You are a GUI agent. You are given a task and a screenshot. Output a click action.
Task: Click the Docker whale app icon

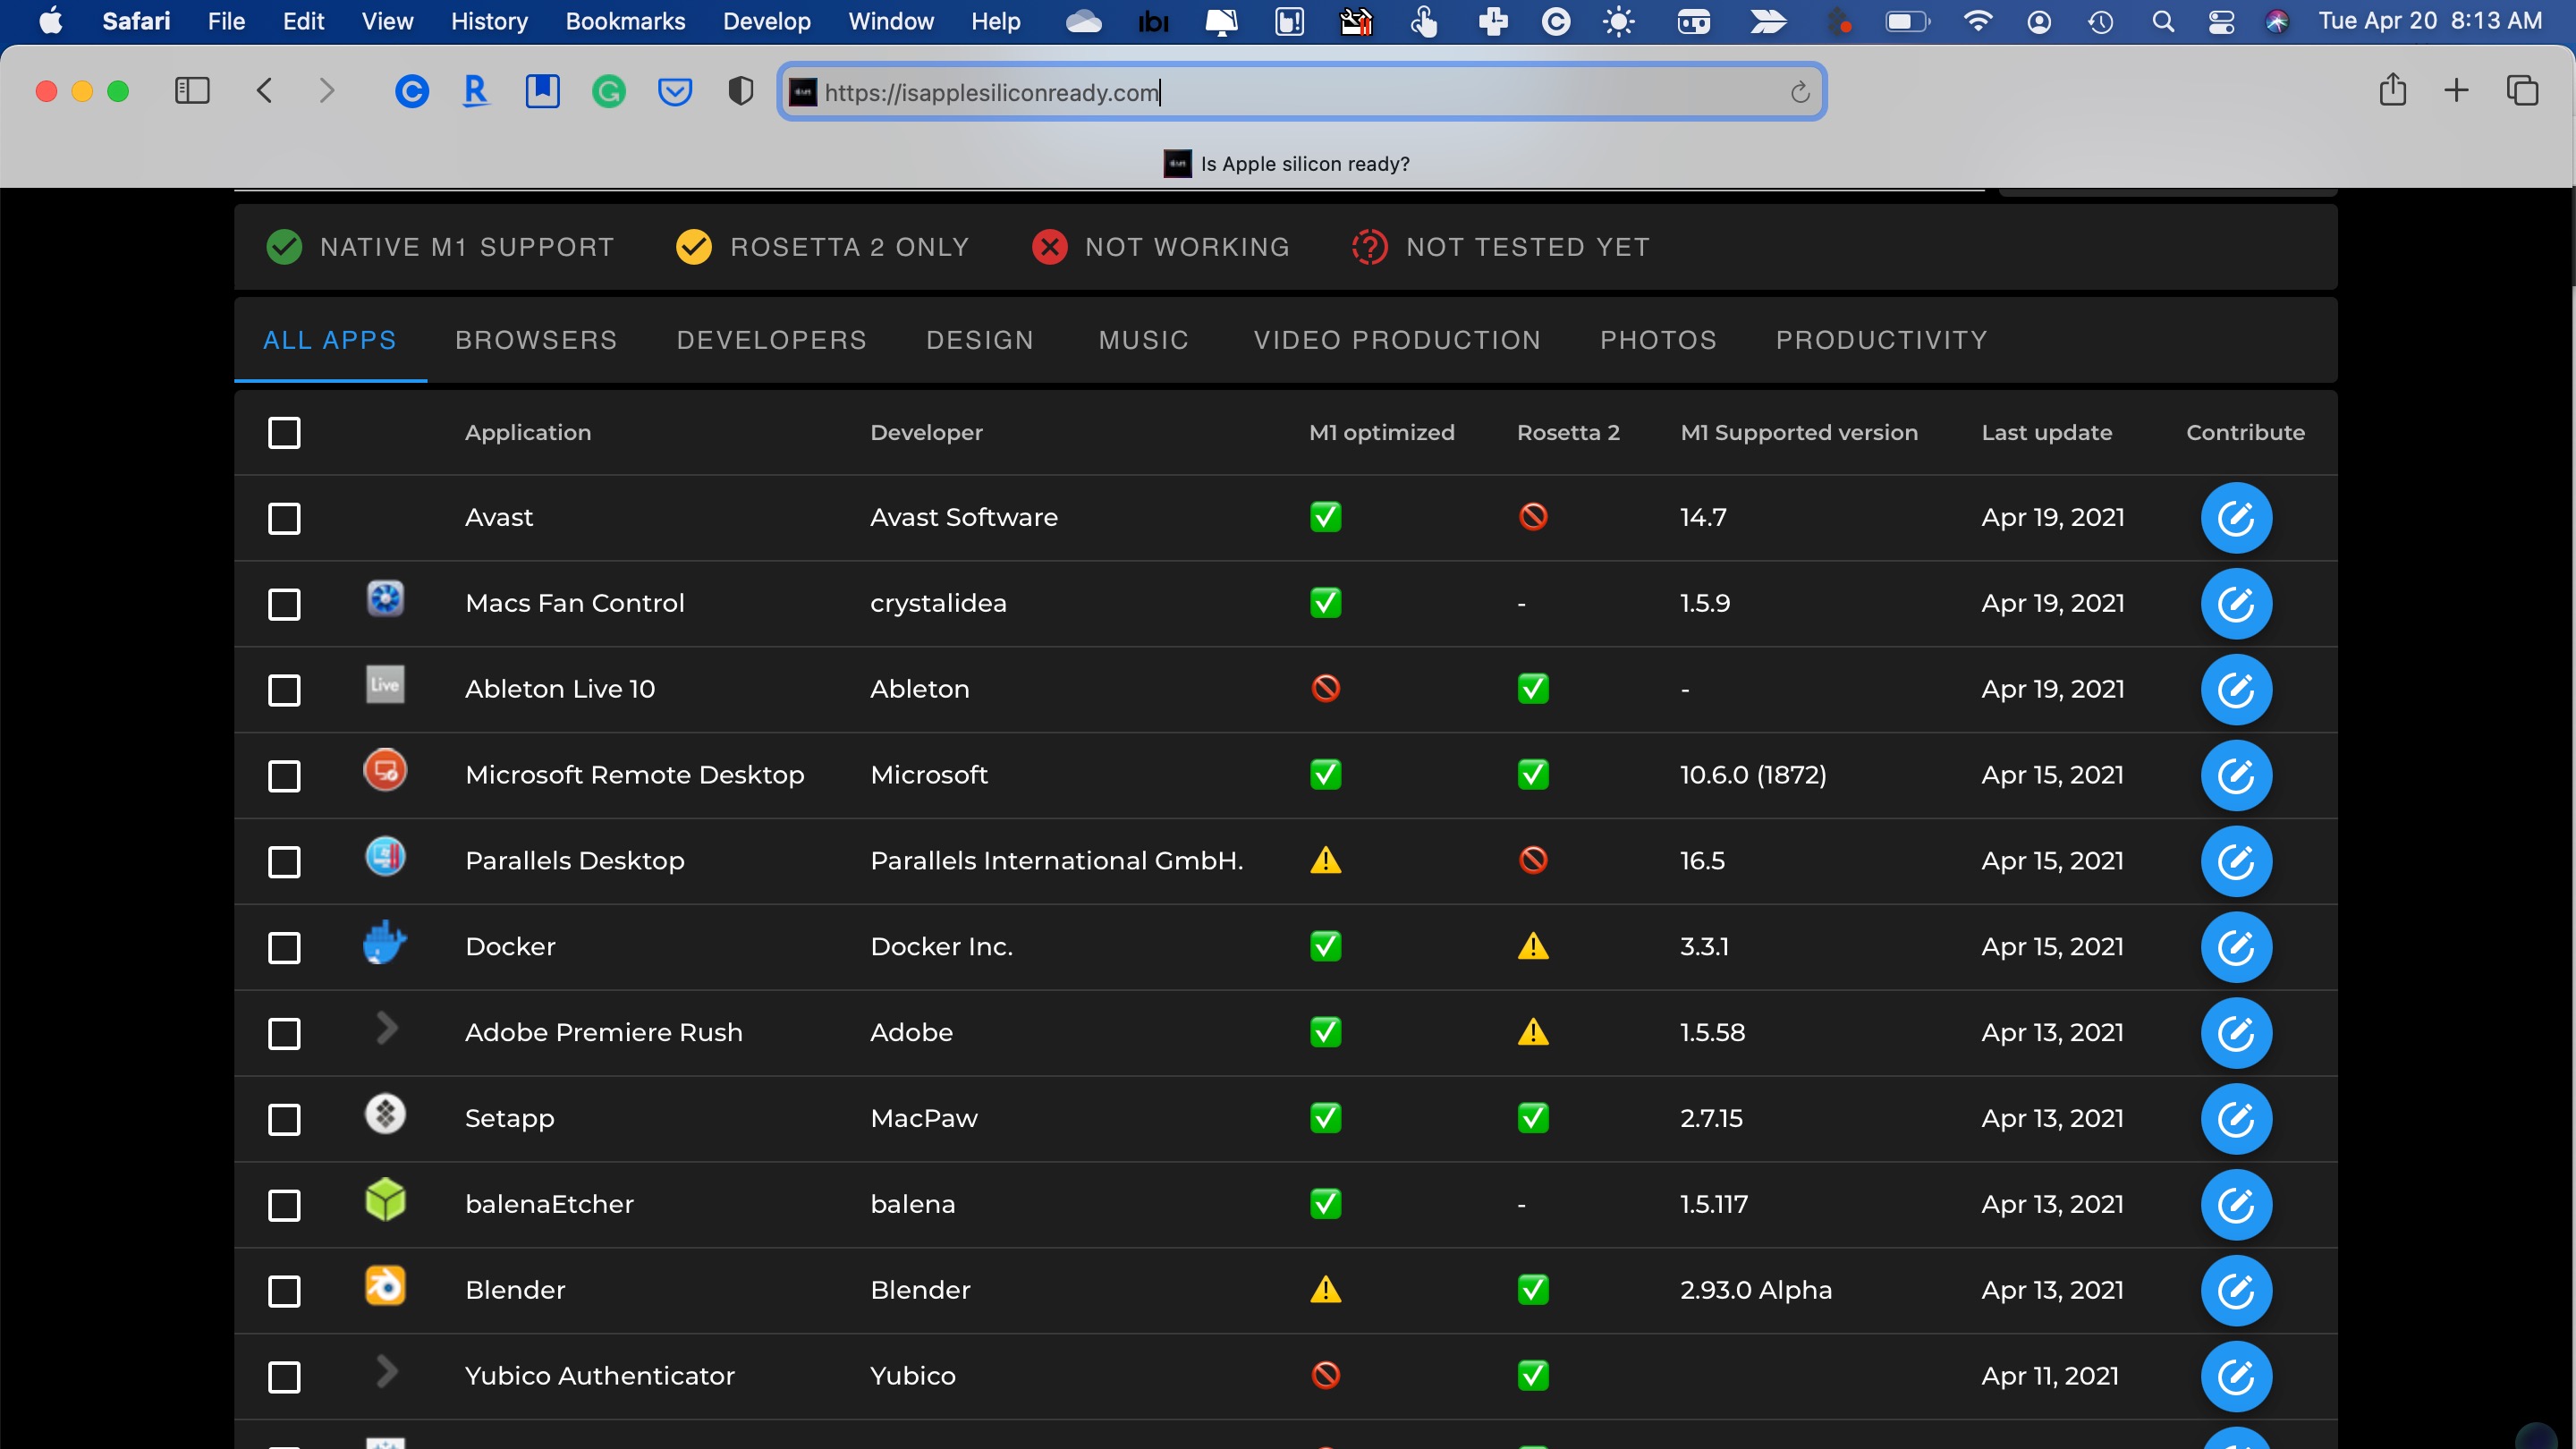(x=385, y=943)
